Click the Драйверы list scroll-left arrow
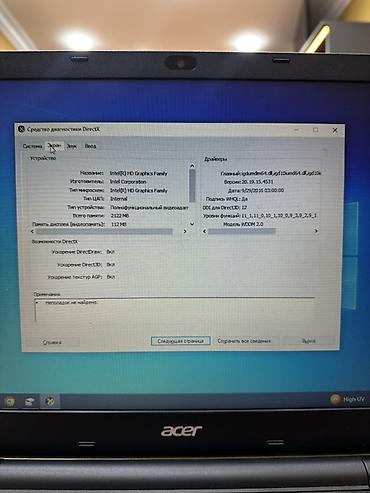Viewport: 370px width, 493px height. pos(205,231)
